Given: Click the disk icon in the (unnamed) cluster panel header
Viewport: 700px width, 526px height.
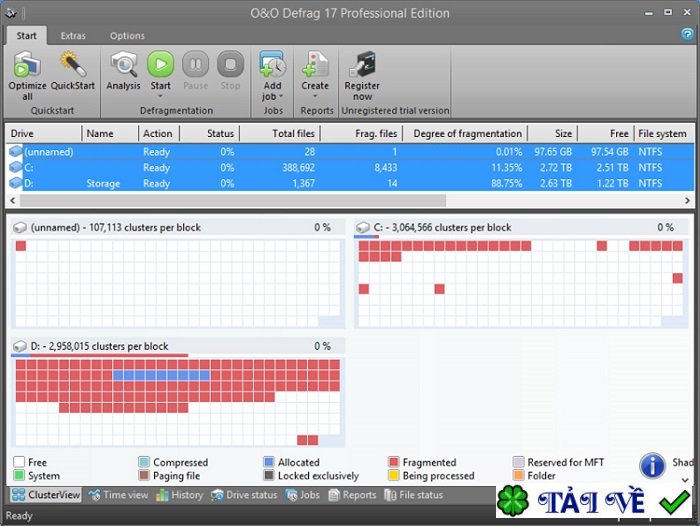Looking at the screenshot, I should click(x=20, y=228).
